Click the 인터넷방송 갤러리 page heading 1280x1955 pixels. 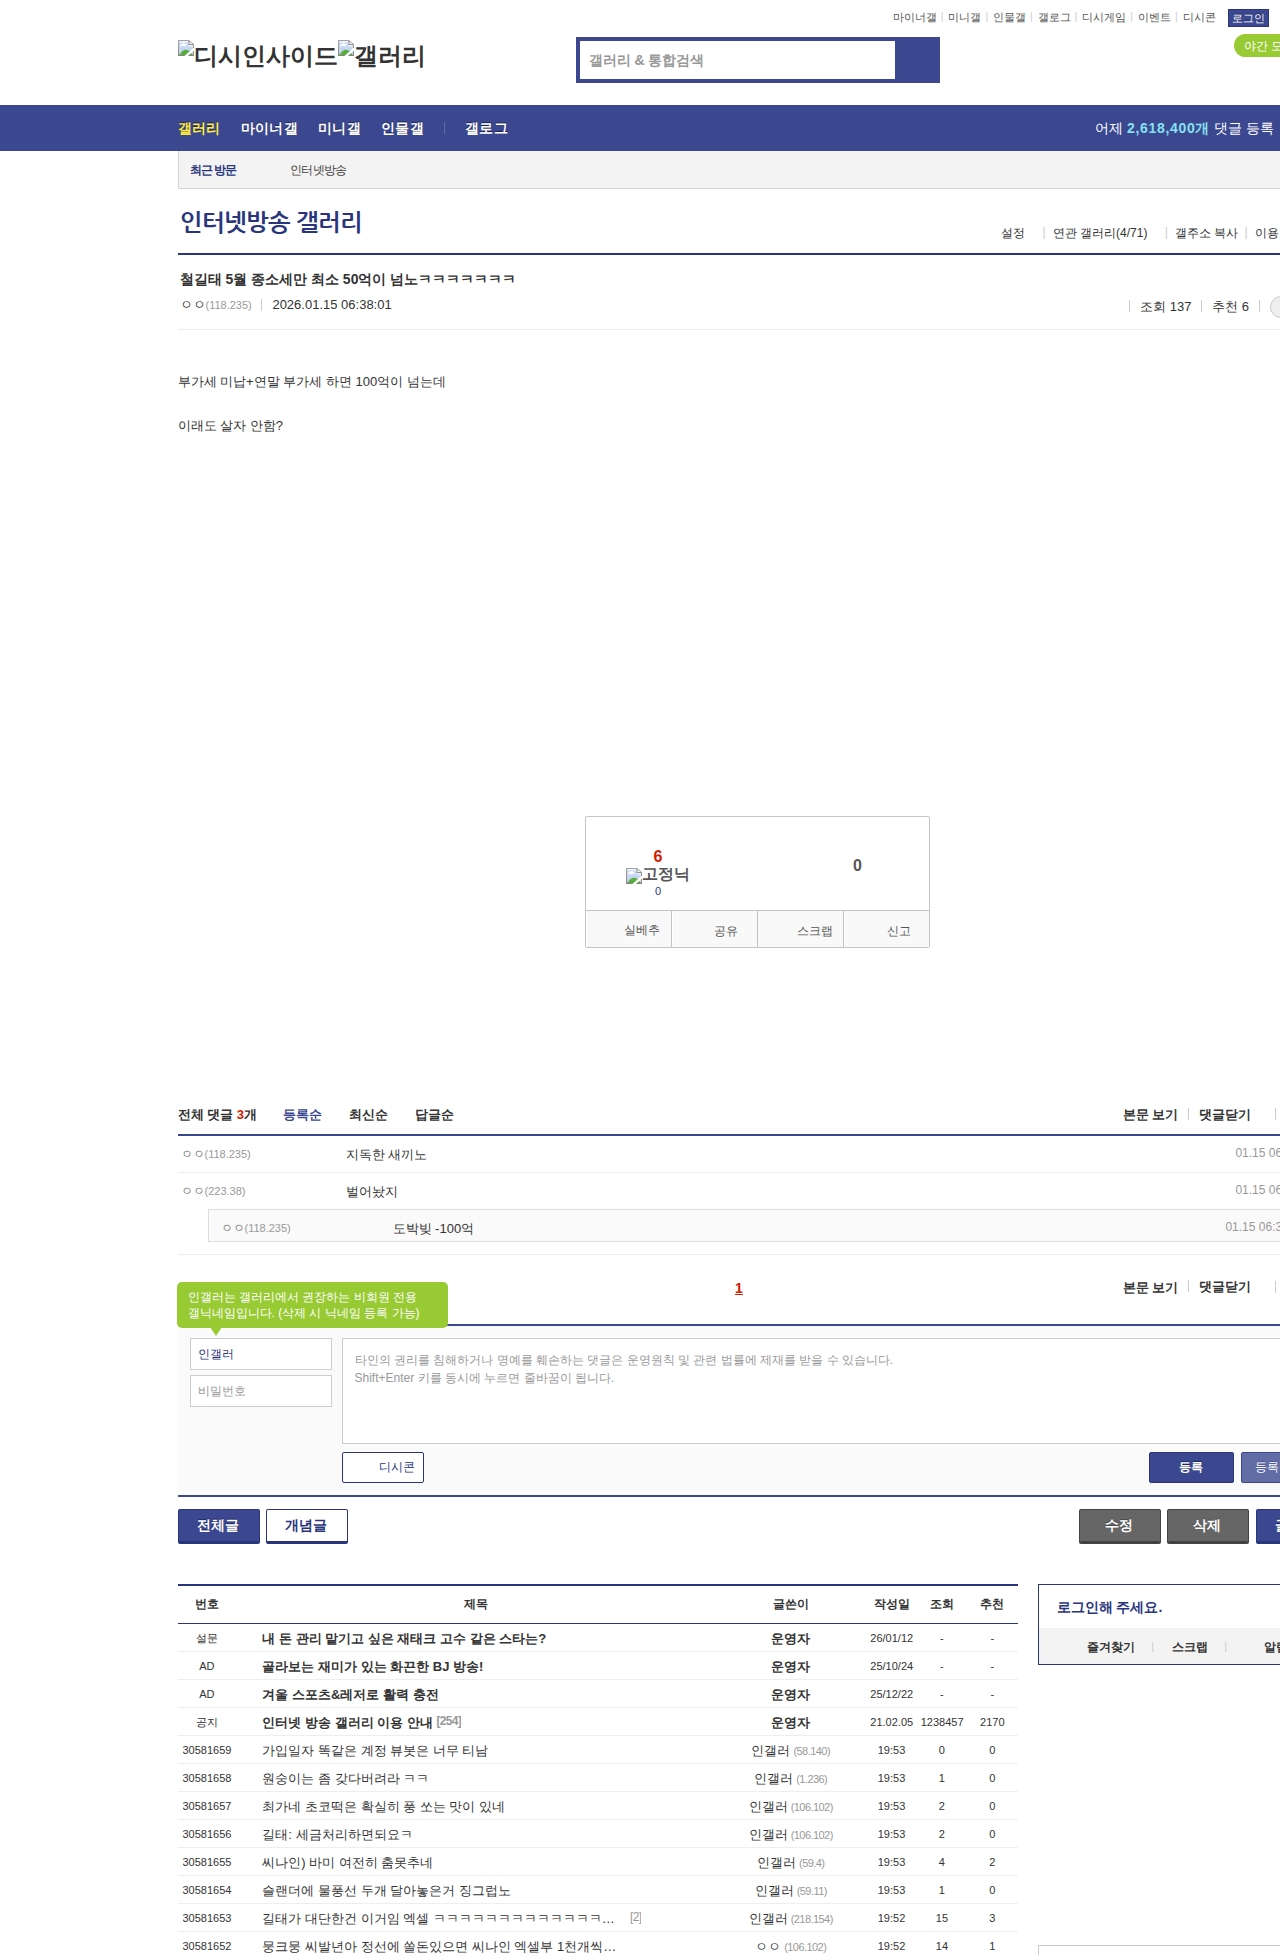[x=271, y=222]
